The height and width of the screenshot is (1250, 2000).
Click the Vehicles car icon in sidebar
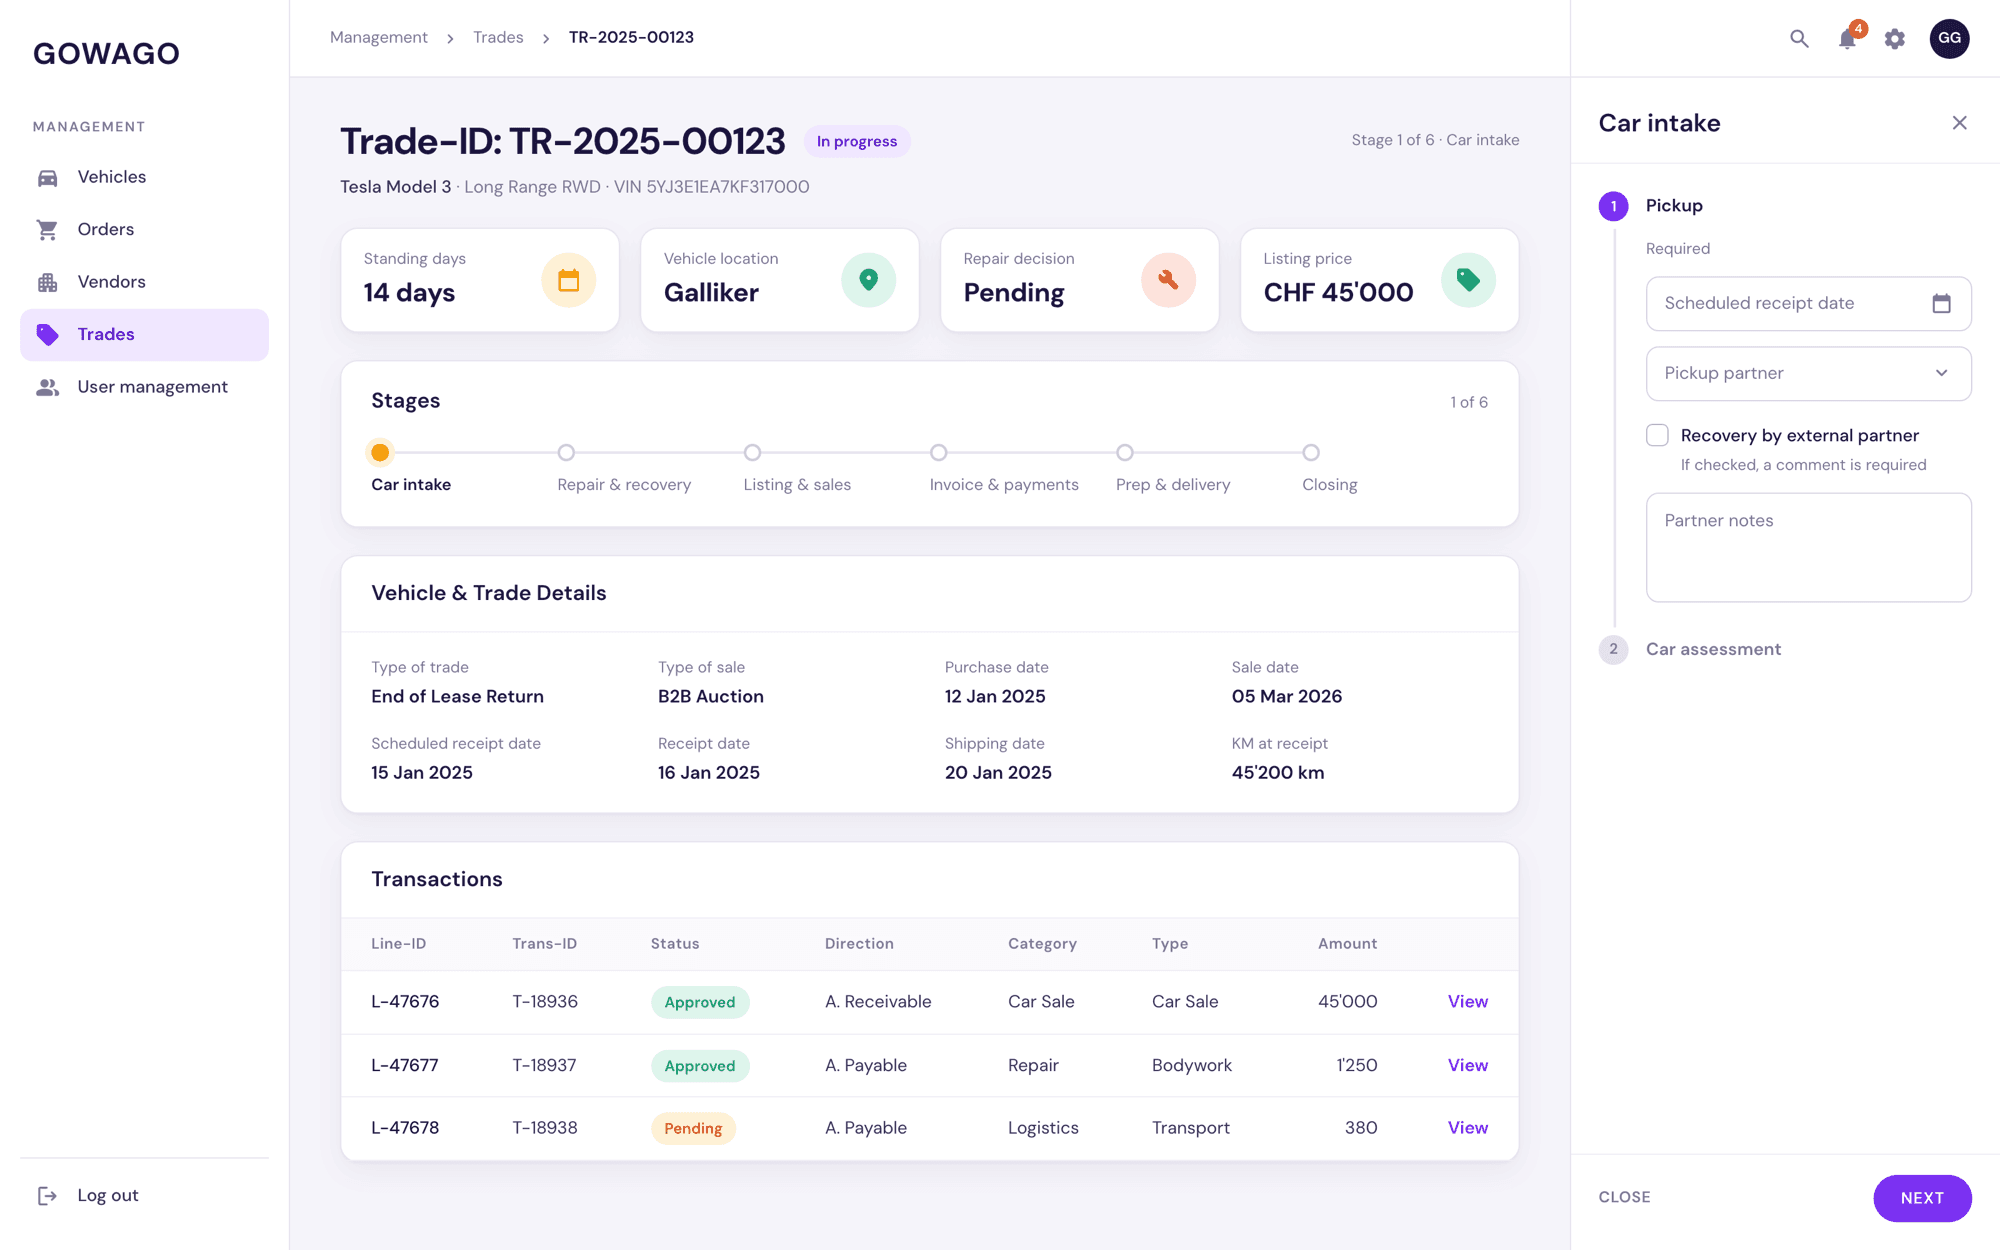47,177
